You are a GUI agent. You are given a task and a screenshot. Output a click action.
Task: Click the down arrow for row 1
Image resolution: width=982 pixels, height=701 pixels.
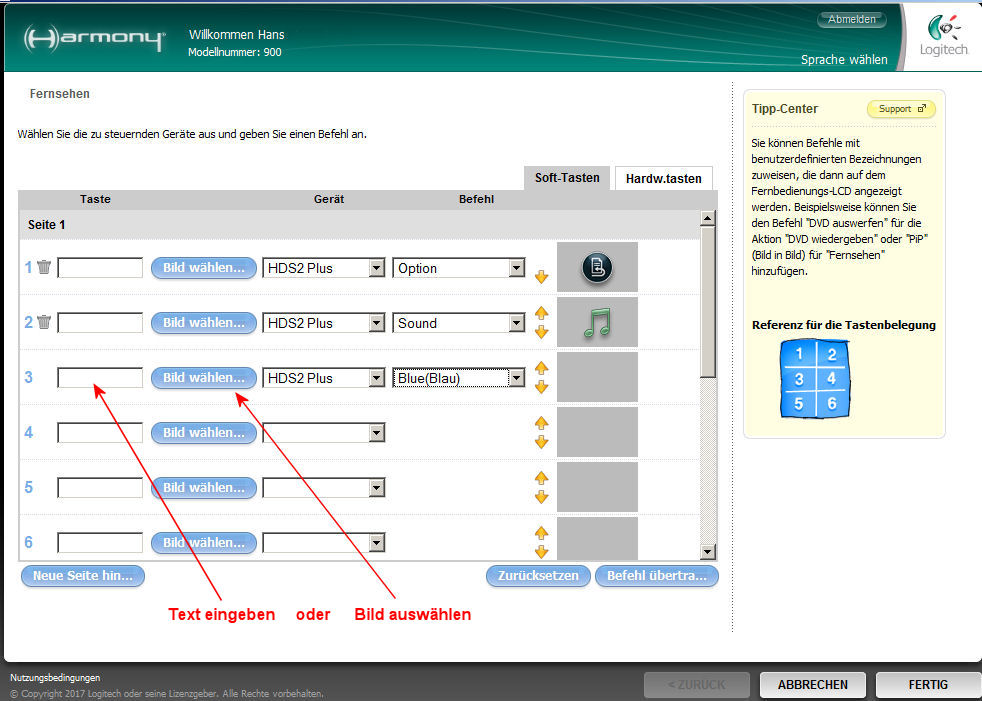tap(542, 277)
